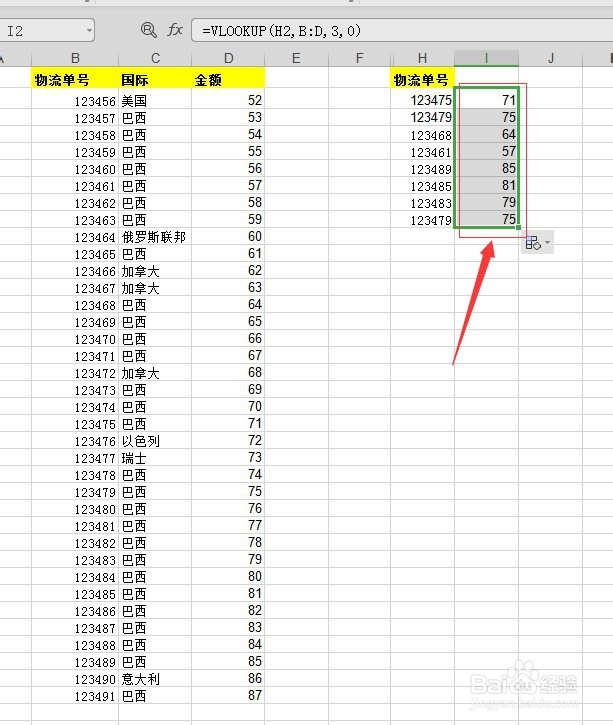
Task: Click the 物流单号 header in column B
Action: point(75,79)
